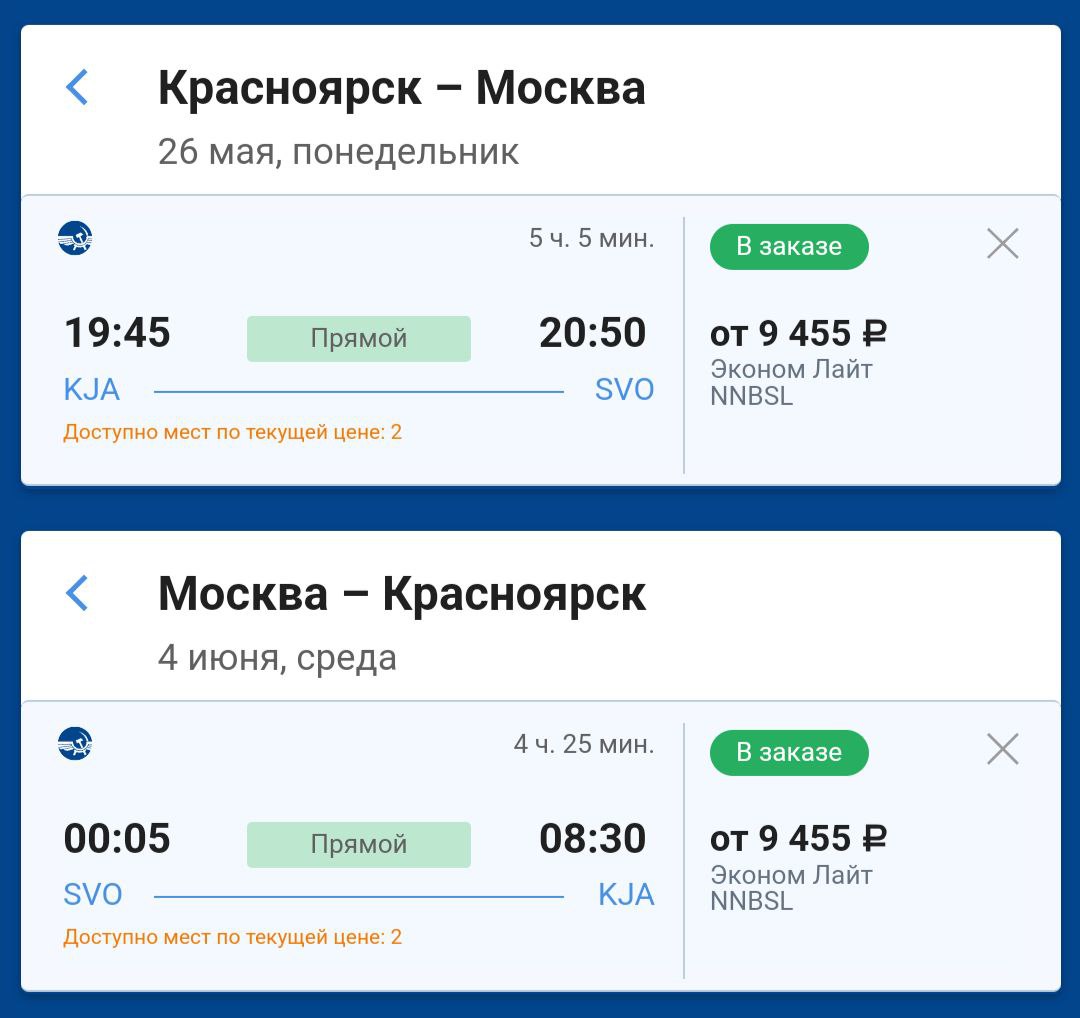Open the Москва – Красноярск route title
The width and height of the screenshot is (1080, 1018).
click(402, 594)
